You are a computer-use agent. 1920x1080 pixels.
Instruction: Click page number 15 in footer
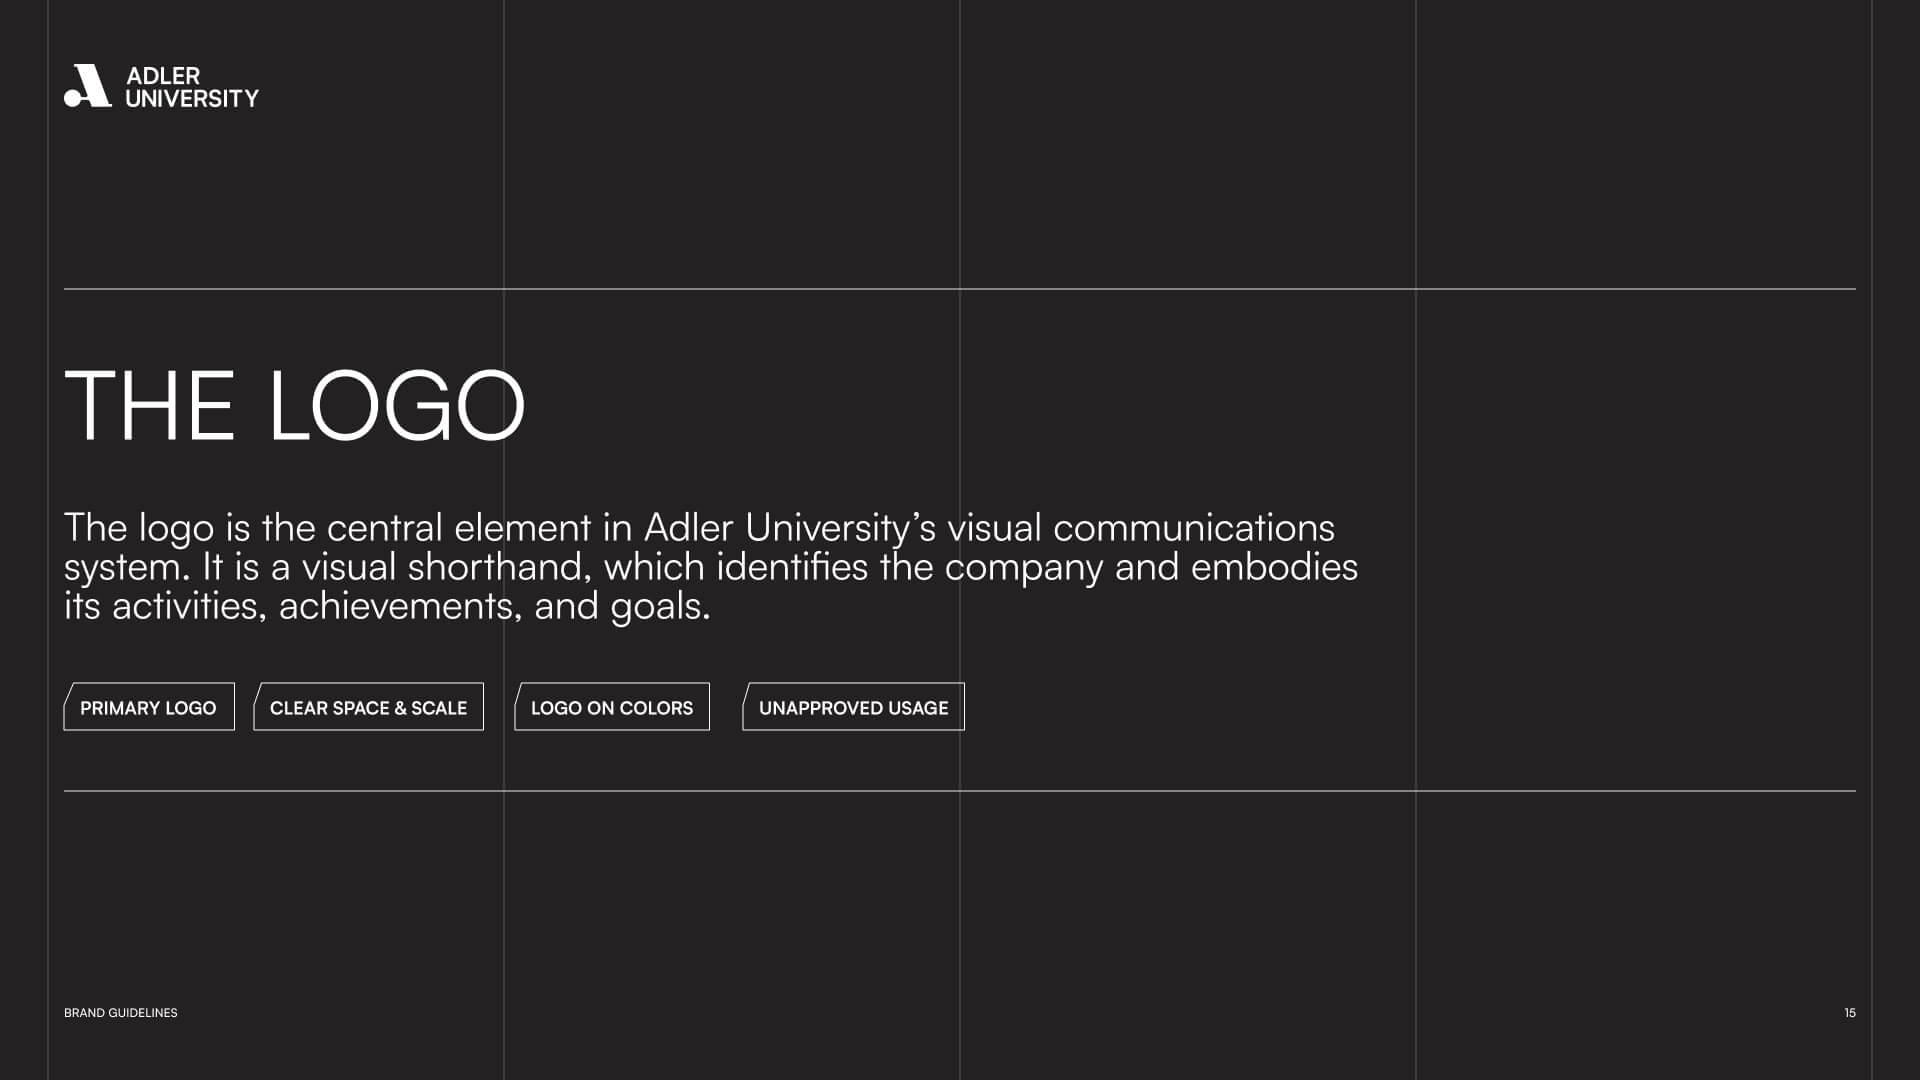[x=1849, y=1013]
